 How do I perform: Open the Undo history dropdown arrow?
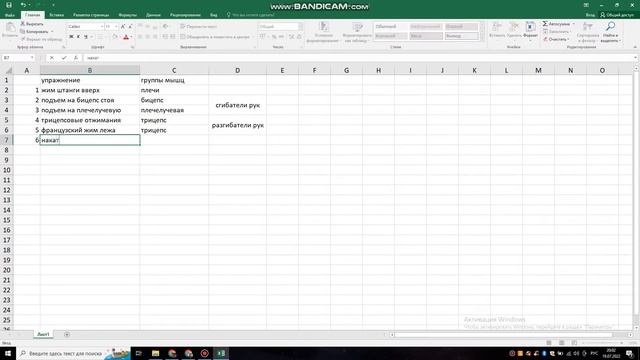coord(30,5)
